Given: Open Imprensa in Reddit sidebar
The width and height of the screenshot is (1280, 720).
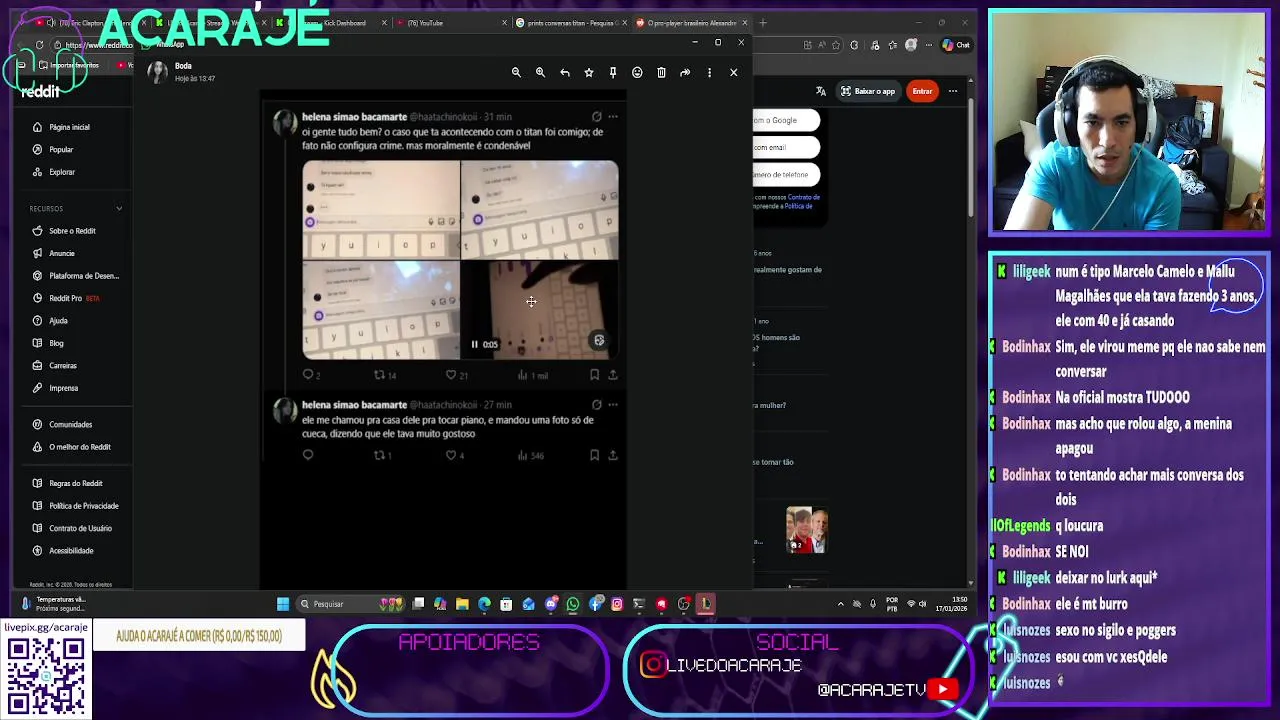Looking at the screenshot, I should point(63,388).
